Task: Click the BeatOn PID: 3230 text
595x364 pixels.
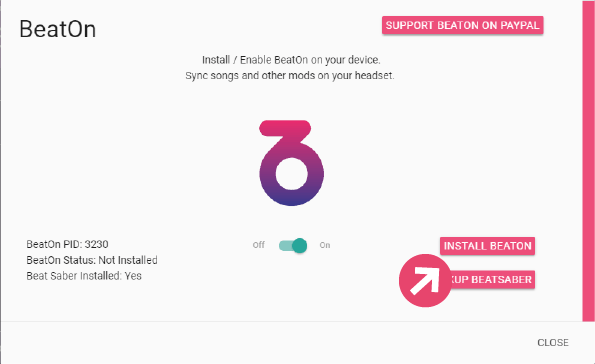Action: pos(67,244)
